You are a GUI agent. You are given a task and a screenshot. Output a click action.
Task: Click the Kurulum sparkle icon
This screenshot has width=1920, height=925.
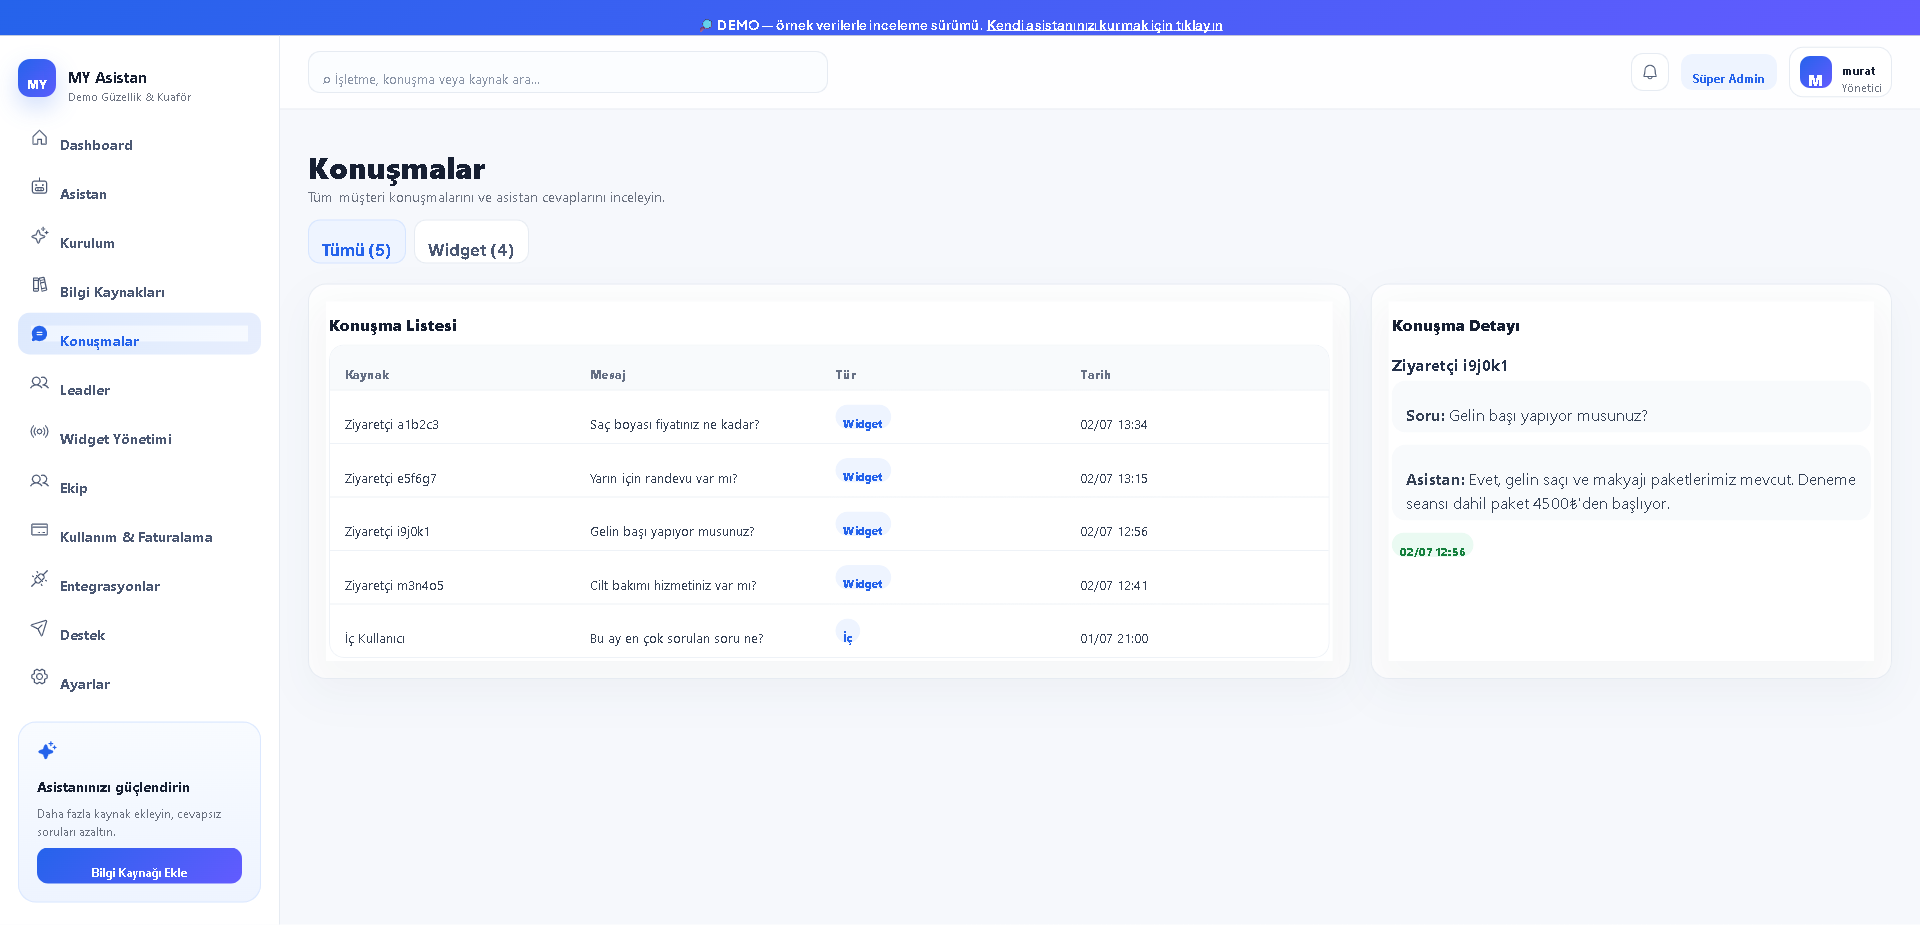click(x=39, y=235)
